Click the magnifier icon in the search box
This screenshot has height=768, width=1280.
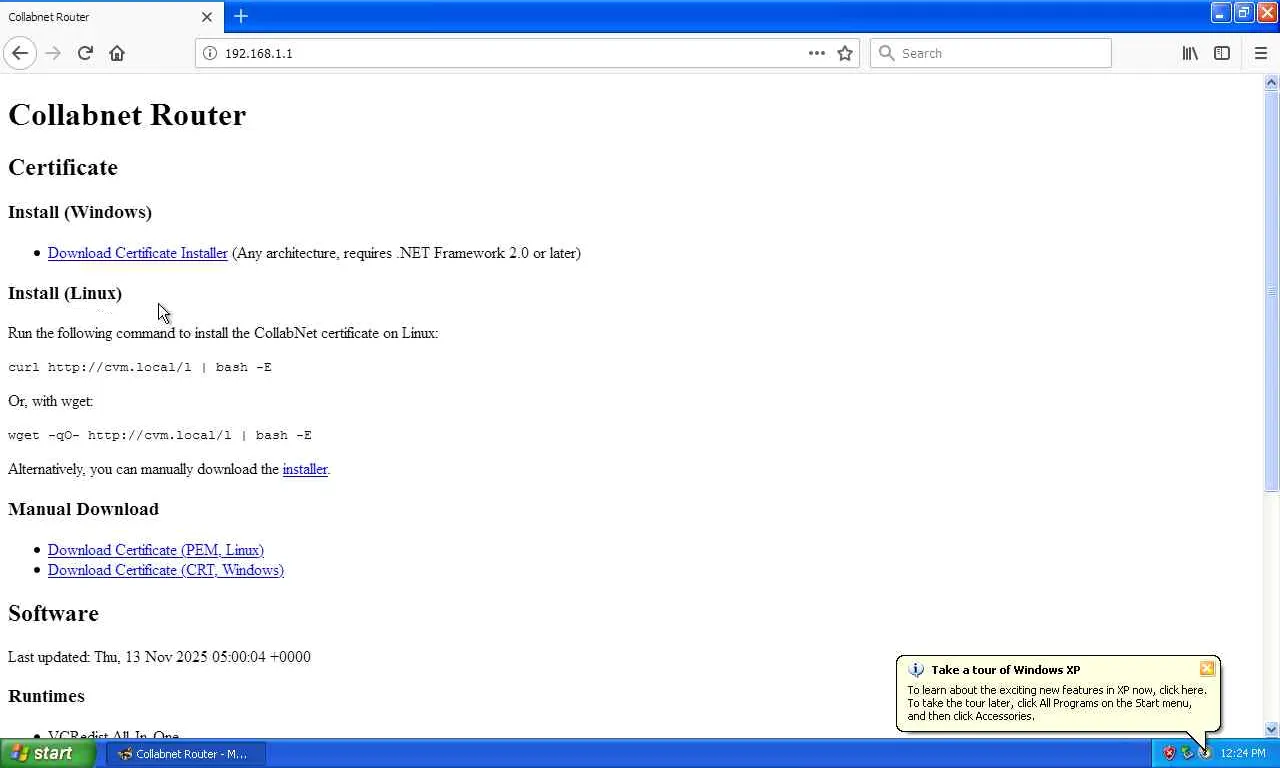[886, 53]
